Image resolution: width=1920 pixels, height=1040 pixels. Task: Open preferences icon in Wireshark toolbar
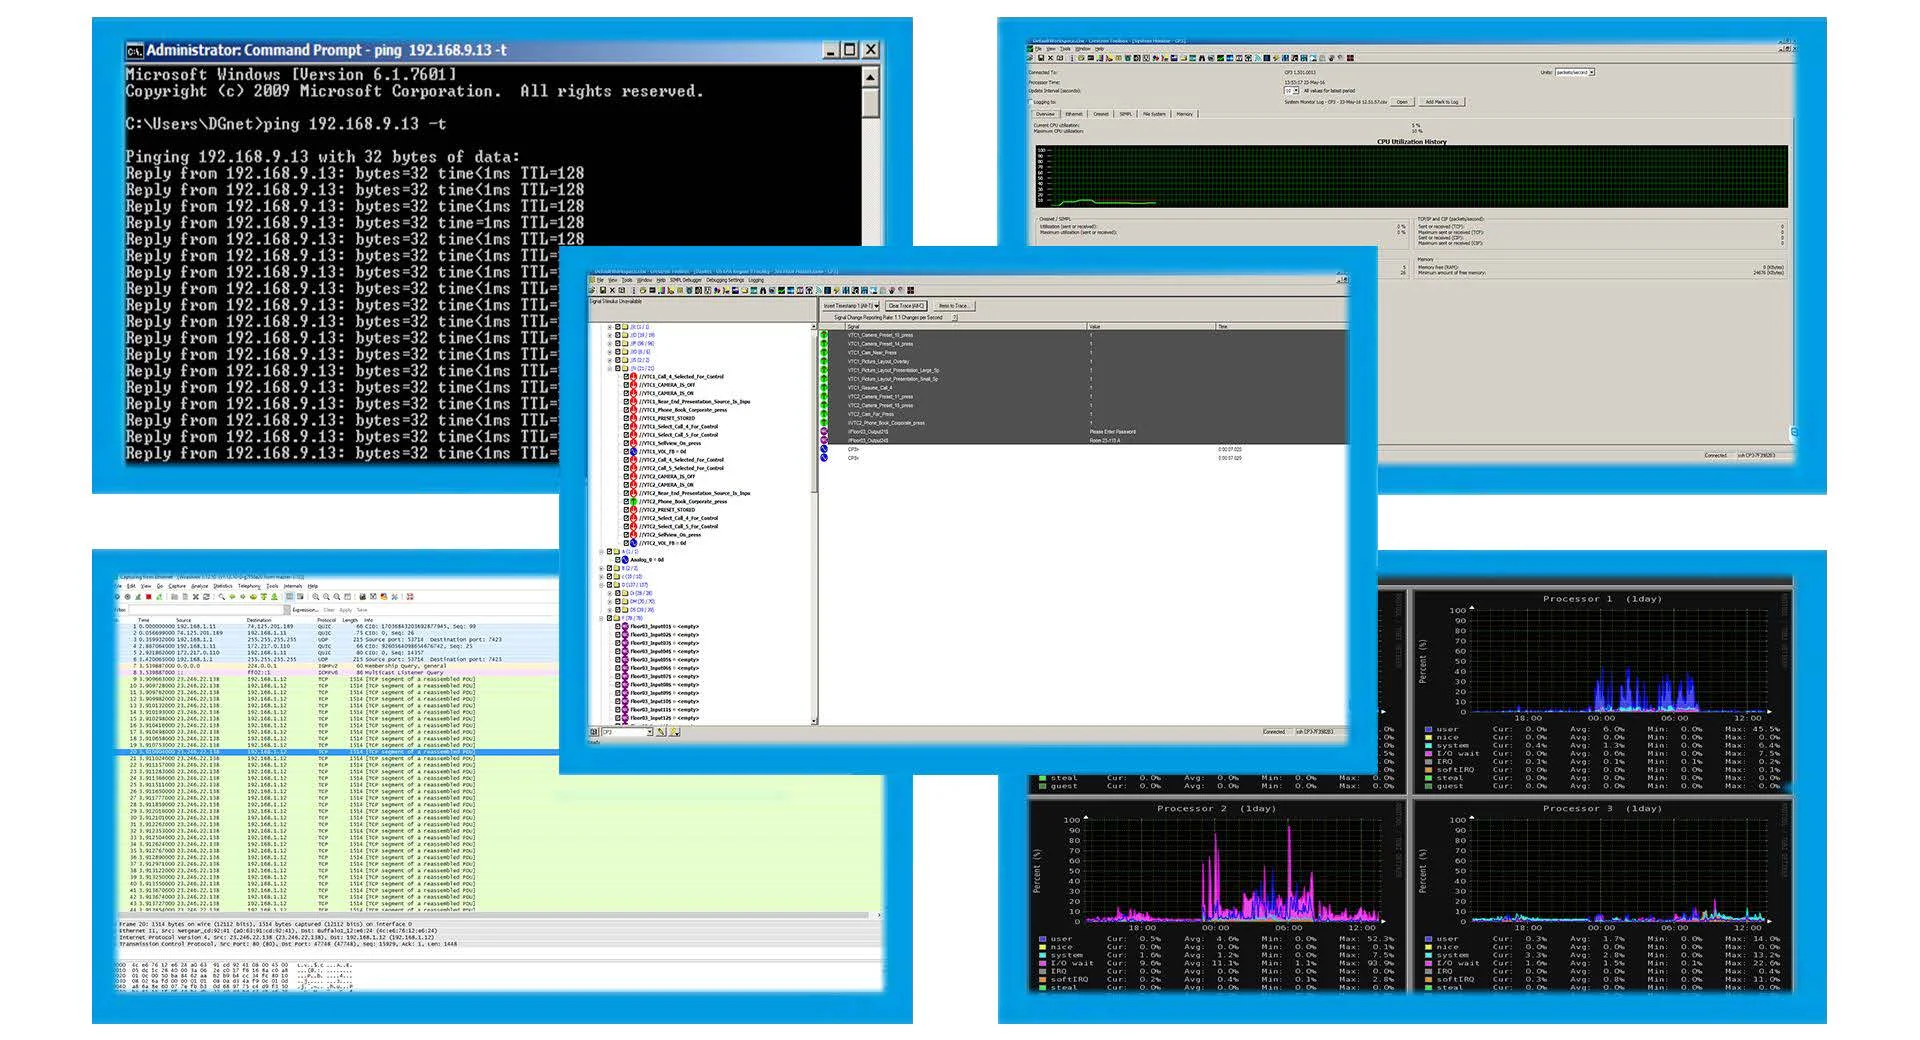[395, 597]
